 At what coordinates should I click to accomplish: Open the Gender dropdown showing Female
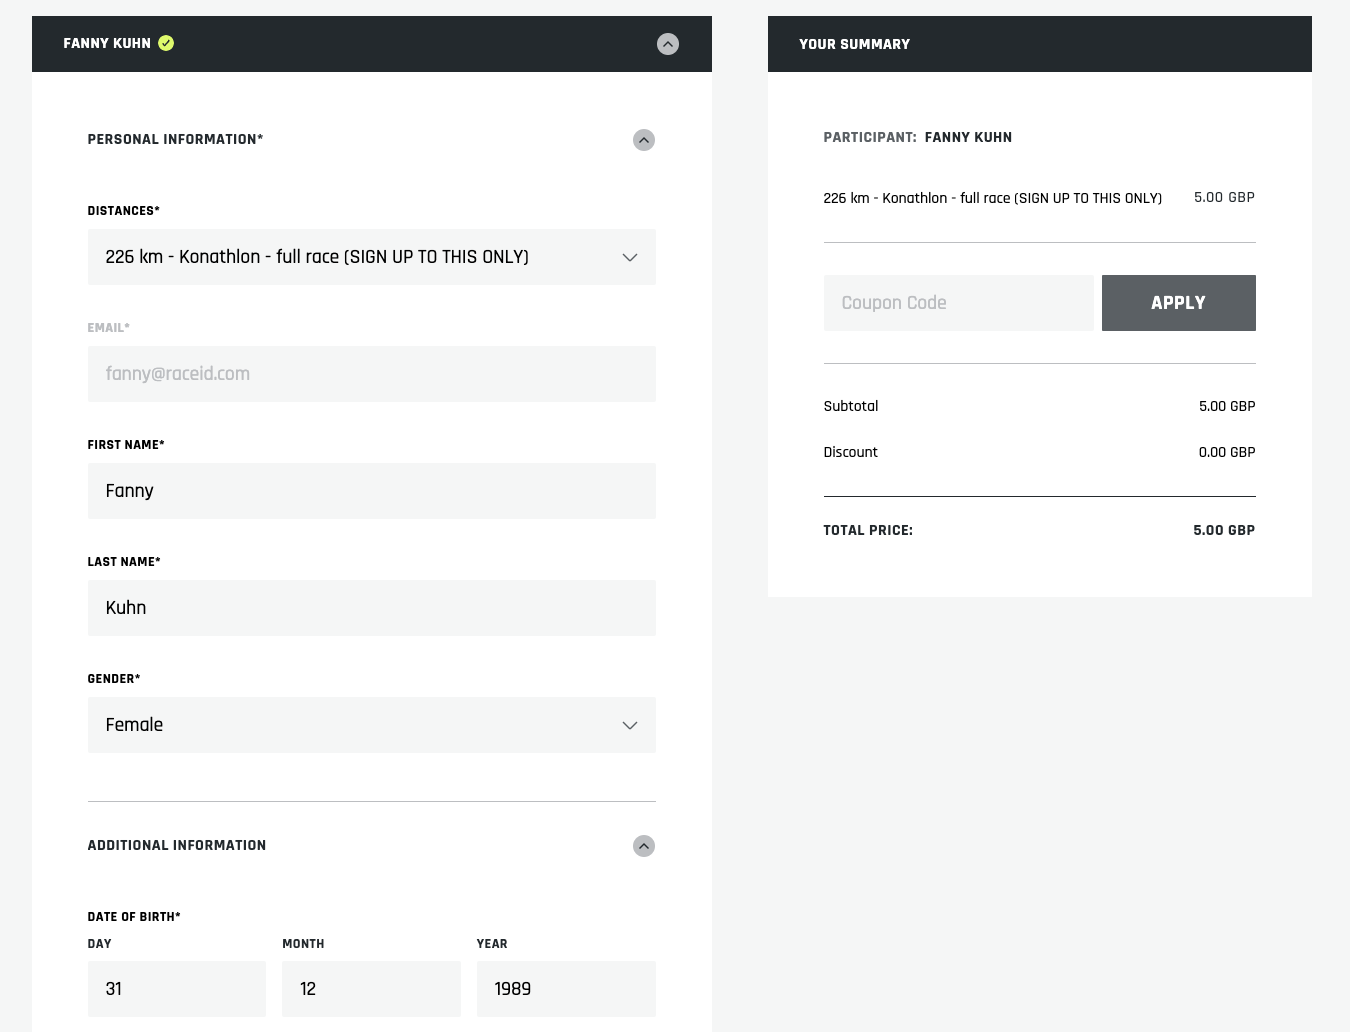(372, 725)
